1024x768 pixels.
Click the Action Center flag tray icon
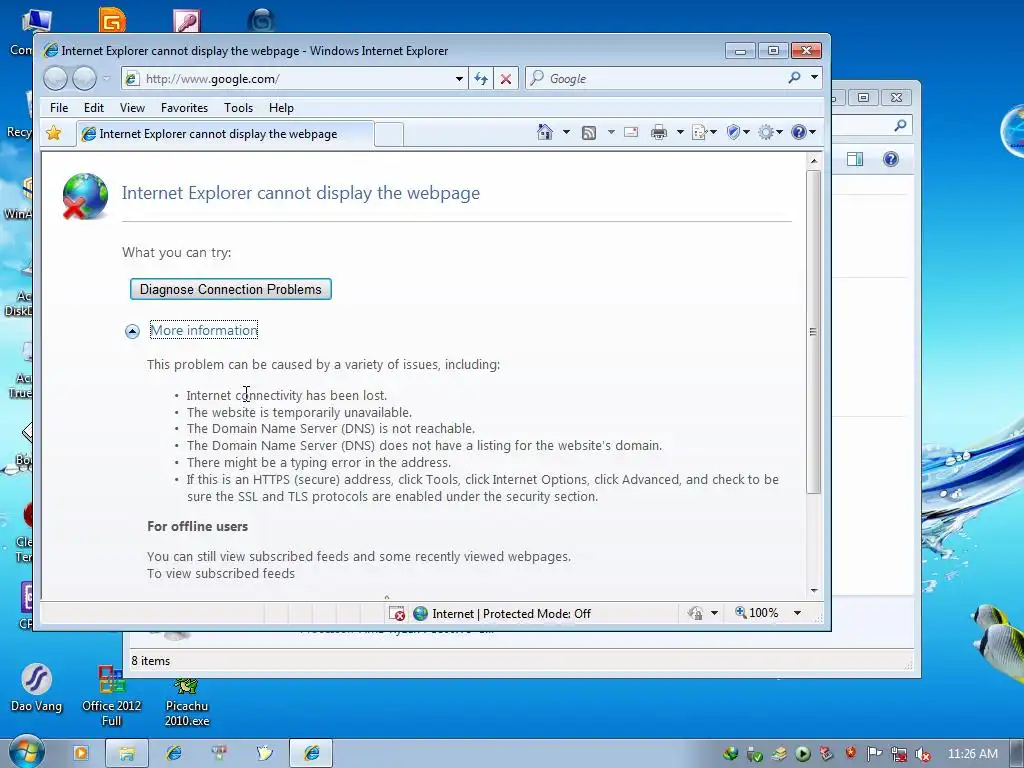[874, 754]
